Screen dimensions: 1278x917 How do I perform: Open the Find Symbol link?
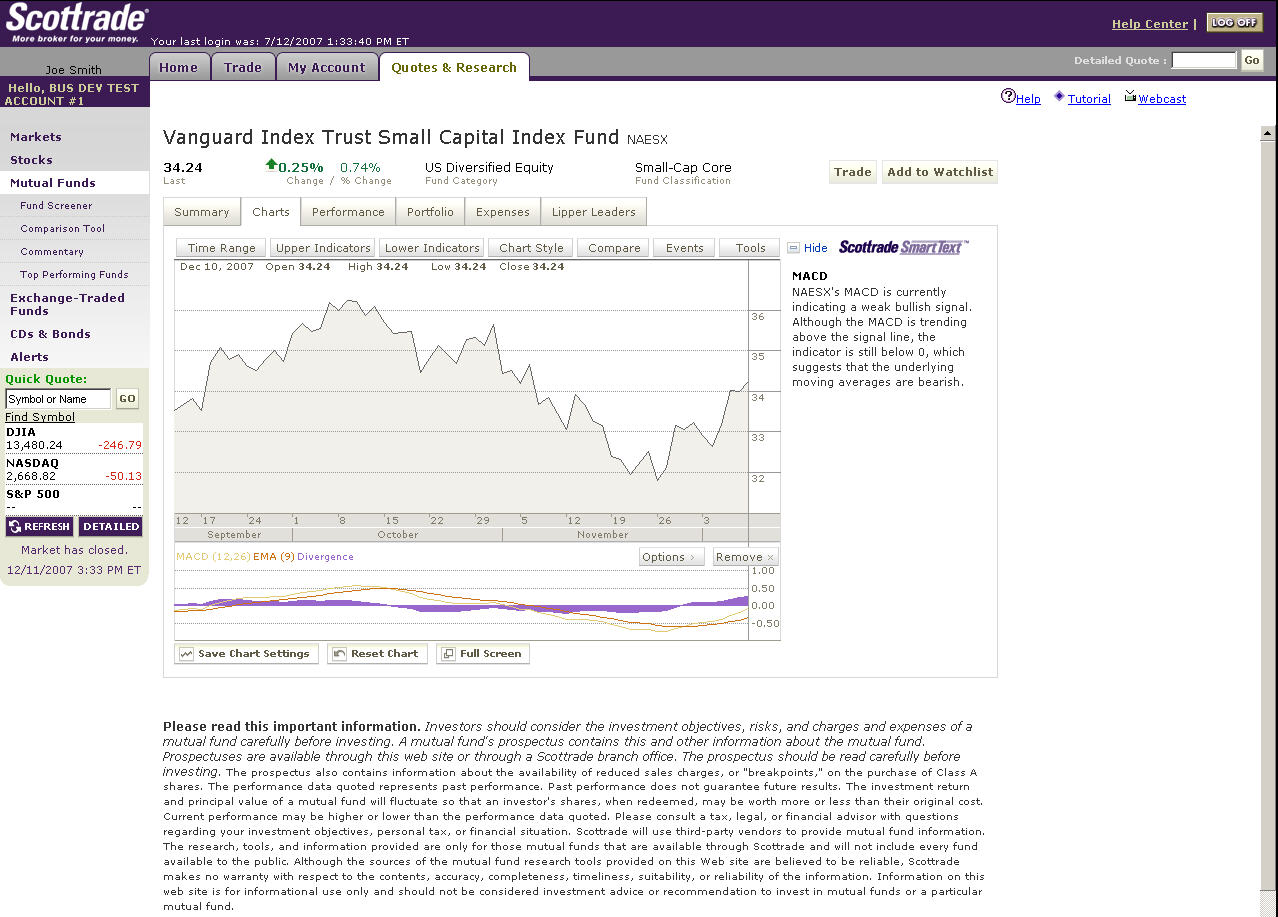[x=40, y=417]
